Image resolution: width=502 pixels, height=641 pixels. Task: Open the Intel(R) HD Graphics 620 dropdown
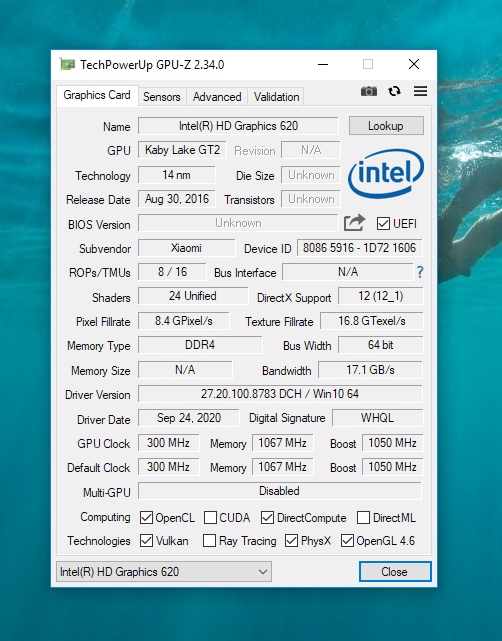164,572
